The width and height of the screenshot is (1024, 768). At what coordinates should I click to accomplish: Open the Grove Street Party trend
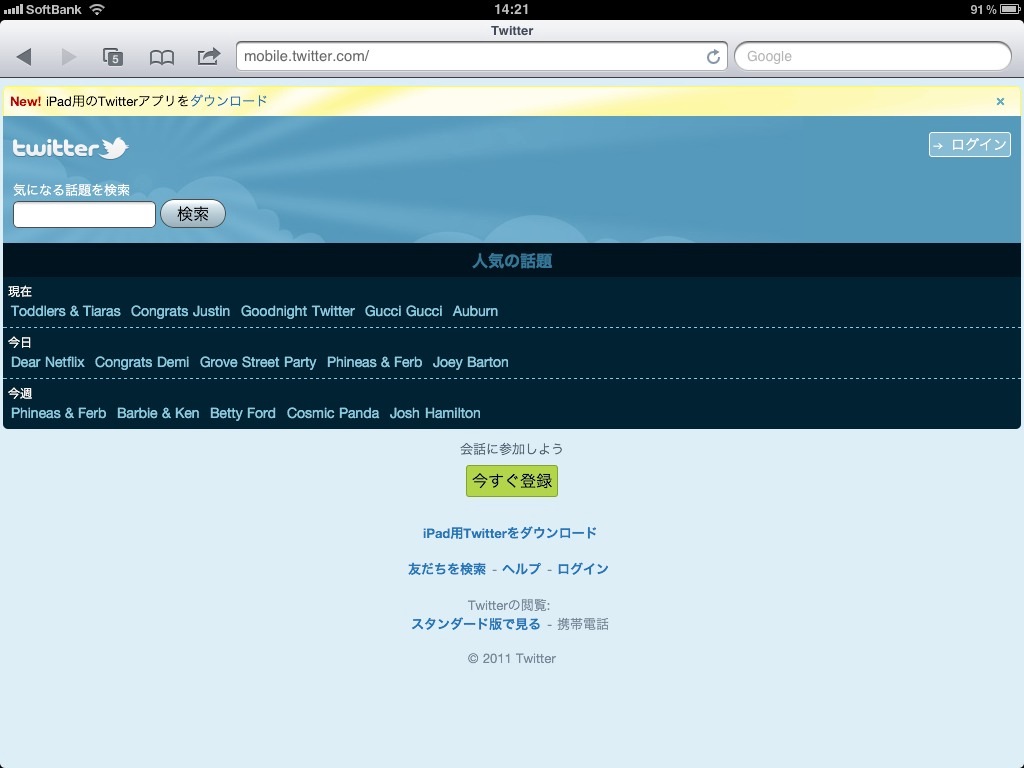coord(258,362)
